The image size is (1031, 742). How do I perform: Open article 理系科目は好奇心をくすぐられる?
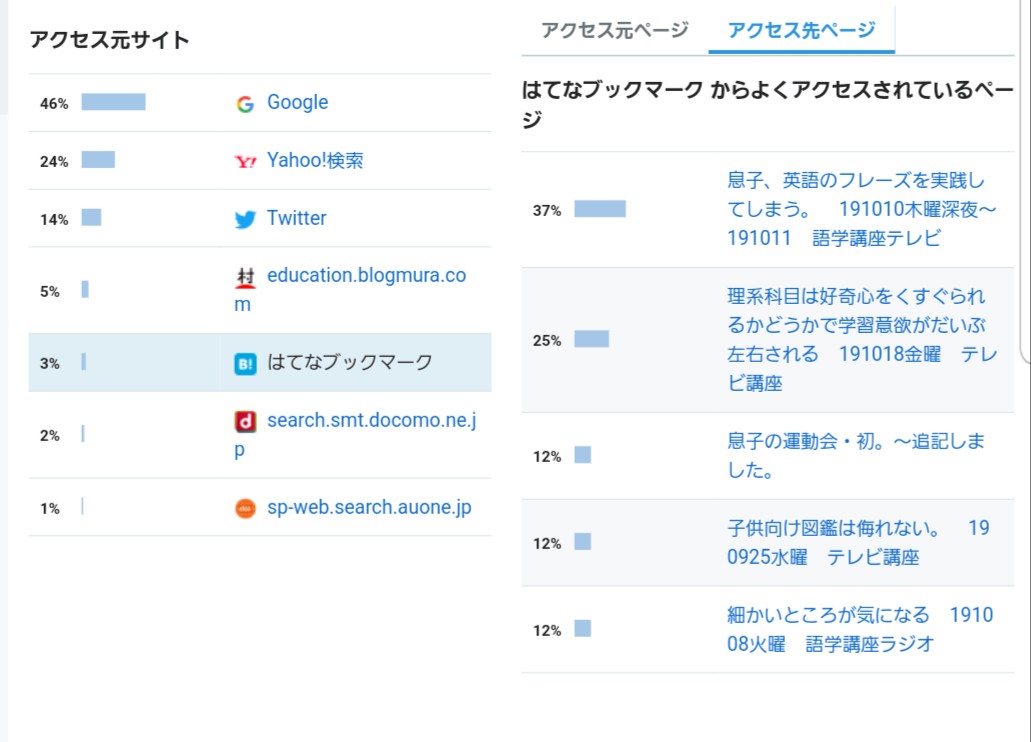coord(855,339)
